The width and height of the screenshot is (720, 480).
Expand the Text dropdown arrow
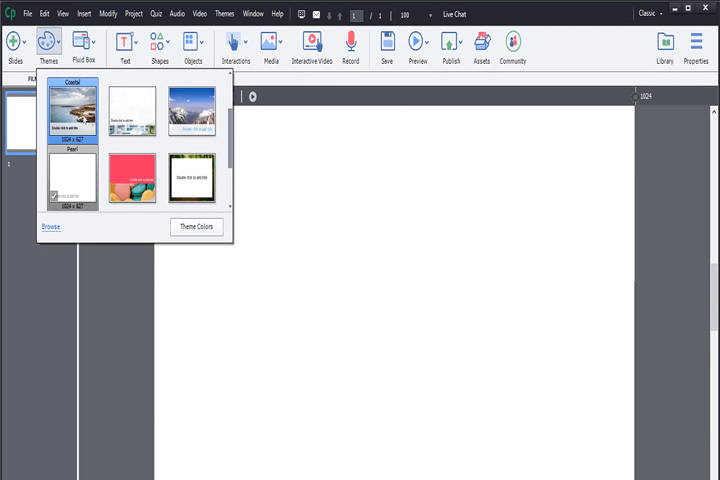[136, 42]
